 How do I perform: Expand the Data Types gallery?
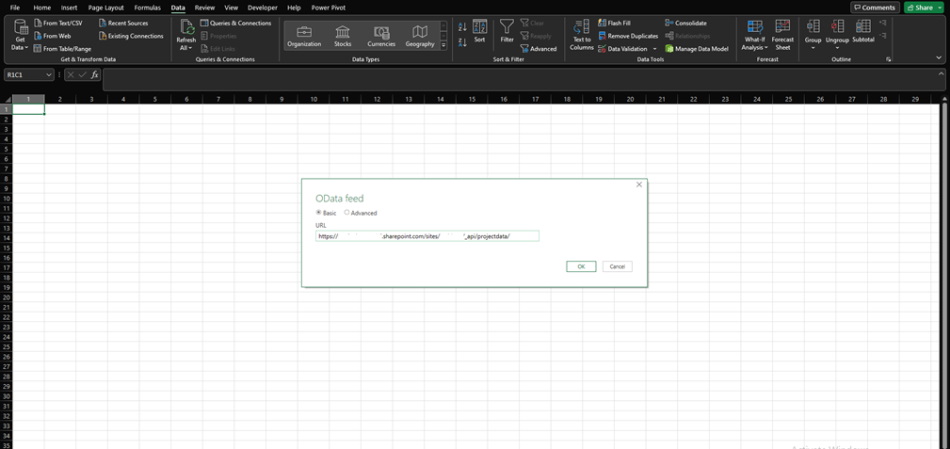(x=443, y=45)
